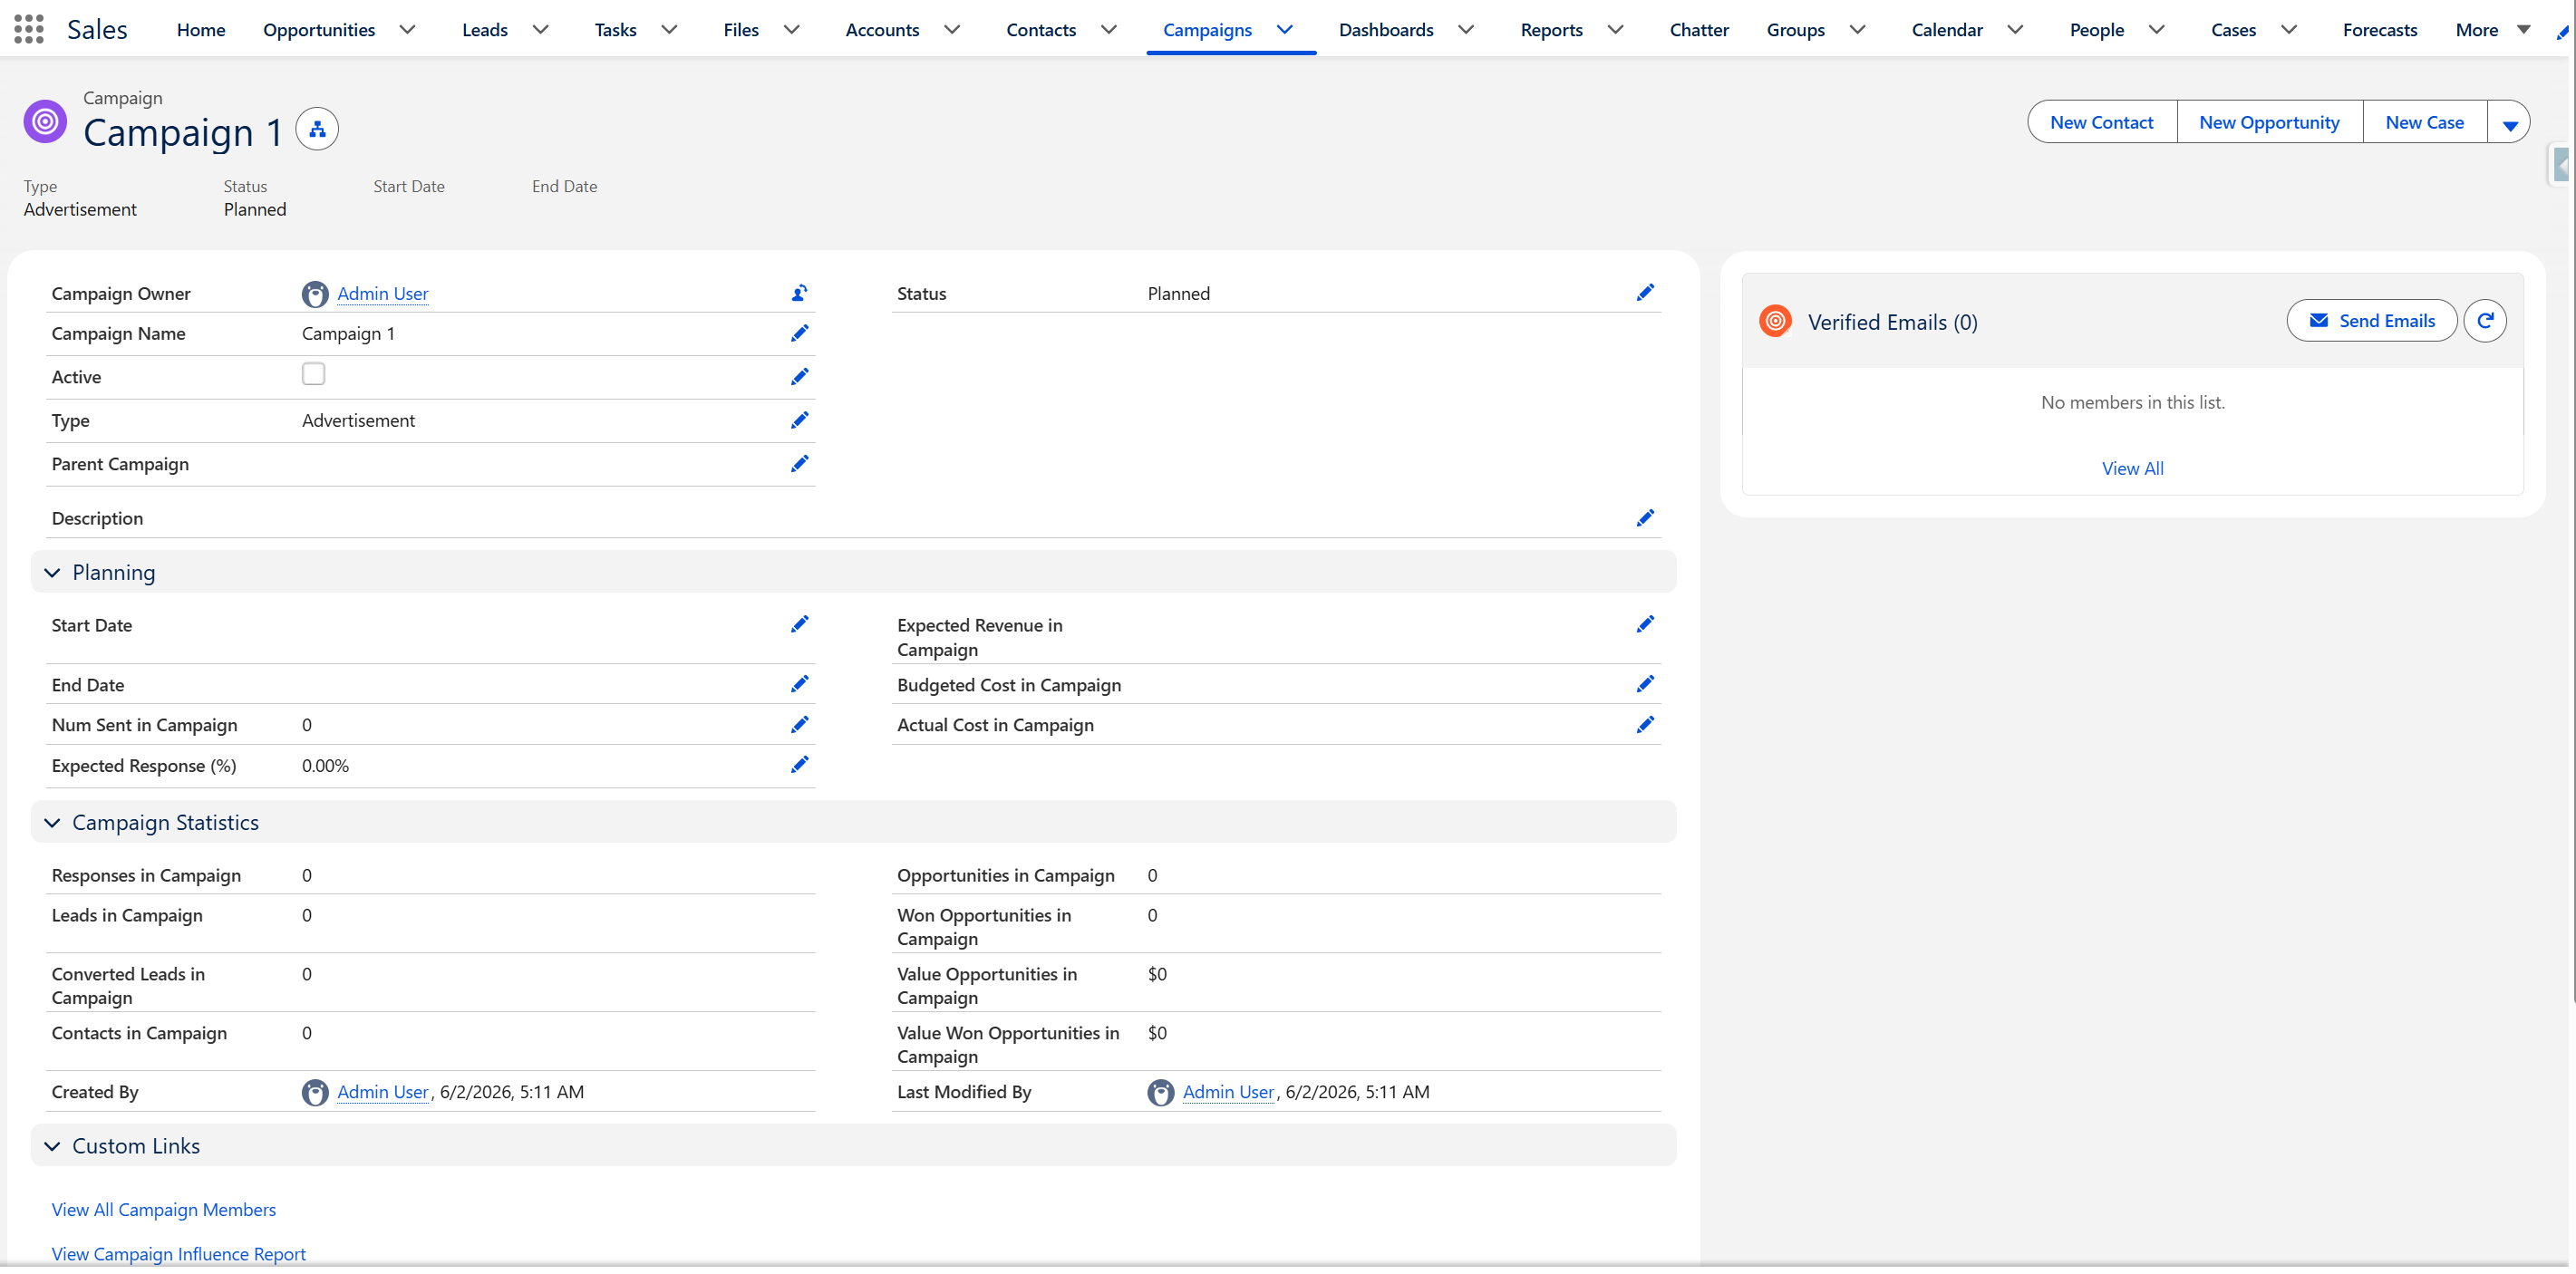Click the purple Campaign record icon
Screen dimensions: 2576x1274
tap(45, 122)
